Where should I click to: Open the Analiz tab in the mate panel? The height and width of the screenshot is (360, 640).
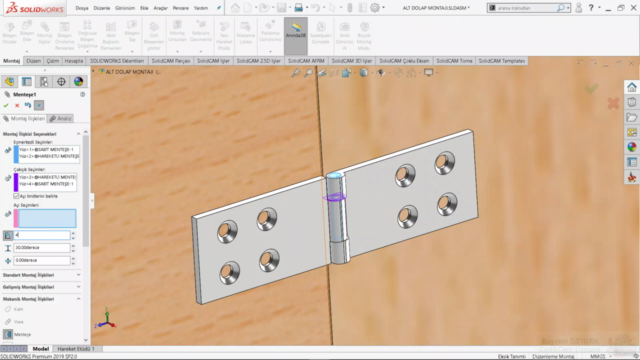(60, 118)
